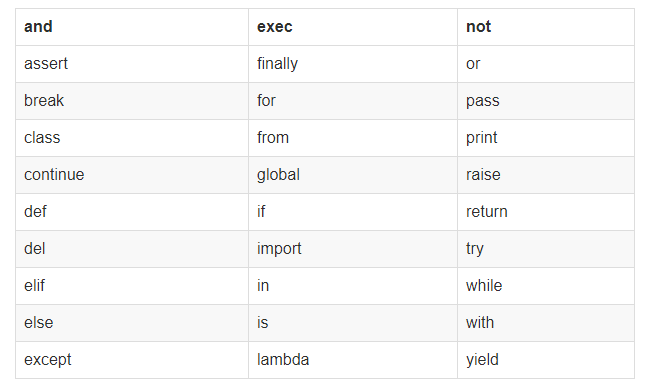
Task: Select the 'elif' keyword cell
Action: point(132,286)
